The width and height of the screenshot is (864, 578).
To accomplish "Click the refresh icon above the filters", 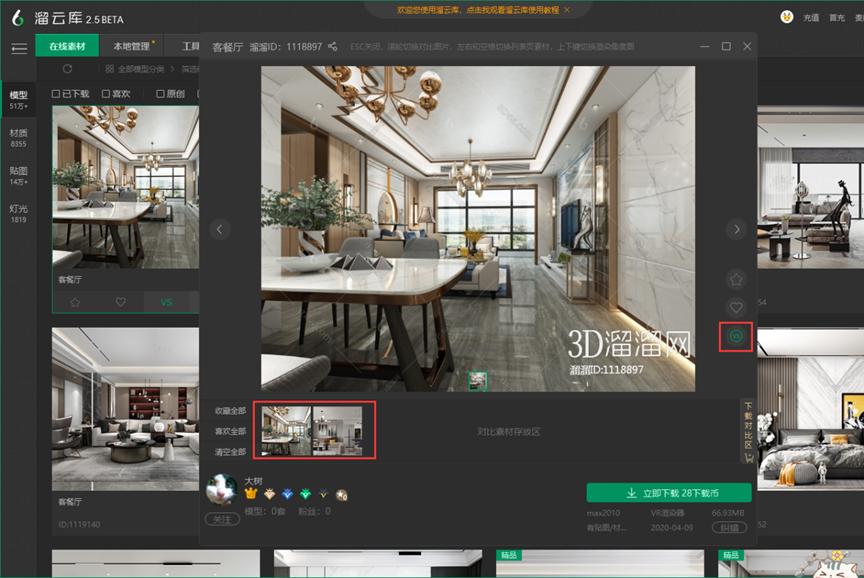I will tap(67, 69).
